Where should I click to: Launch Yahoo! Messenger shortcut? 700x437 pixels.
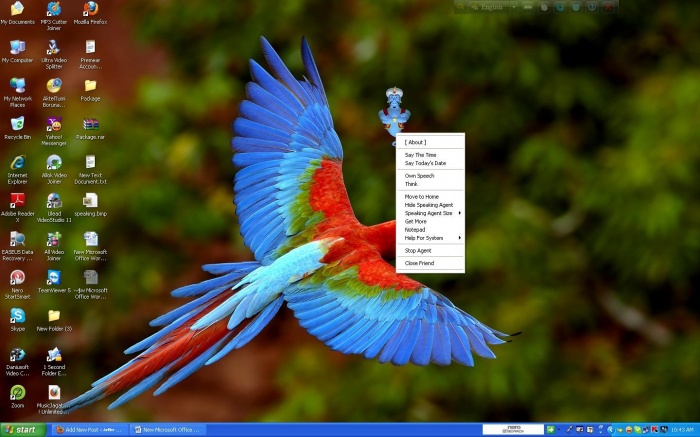point(54,131)
